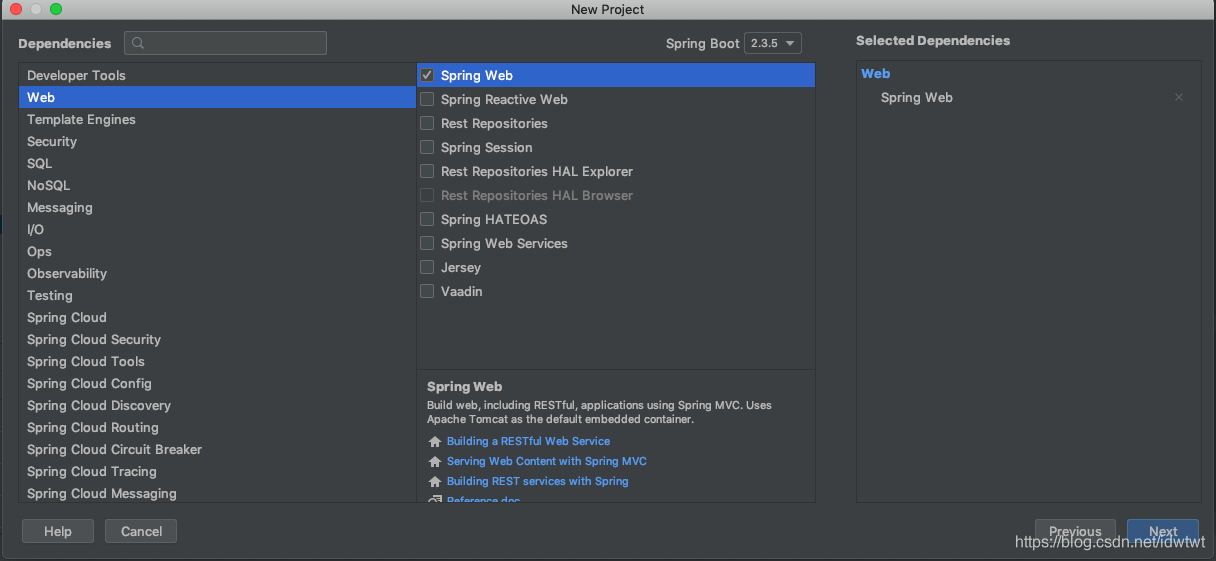This screenshot has width=1216, height=561.
Task: Open the Testing category
Action: point(217,295)
